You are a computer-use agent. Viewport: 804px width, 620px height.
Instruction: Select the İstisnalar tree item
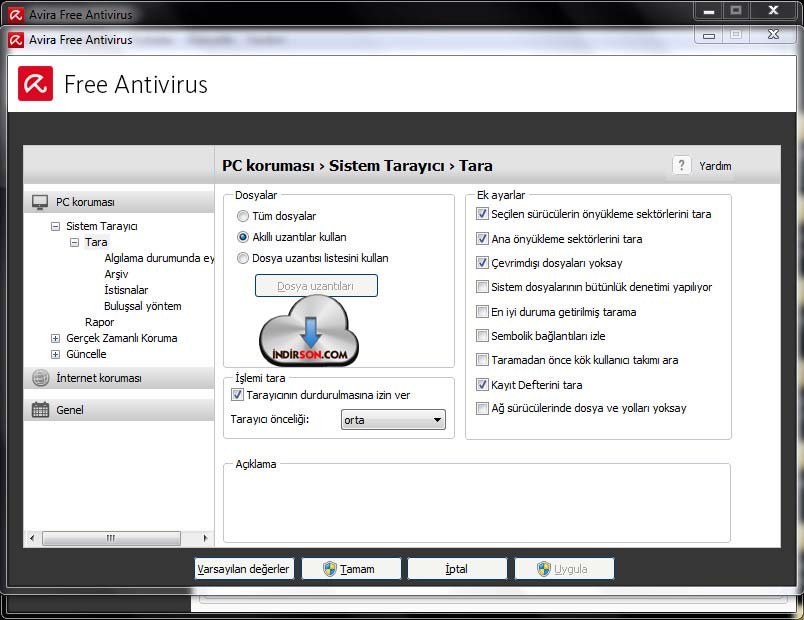(126, 290)
